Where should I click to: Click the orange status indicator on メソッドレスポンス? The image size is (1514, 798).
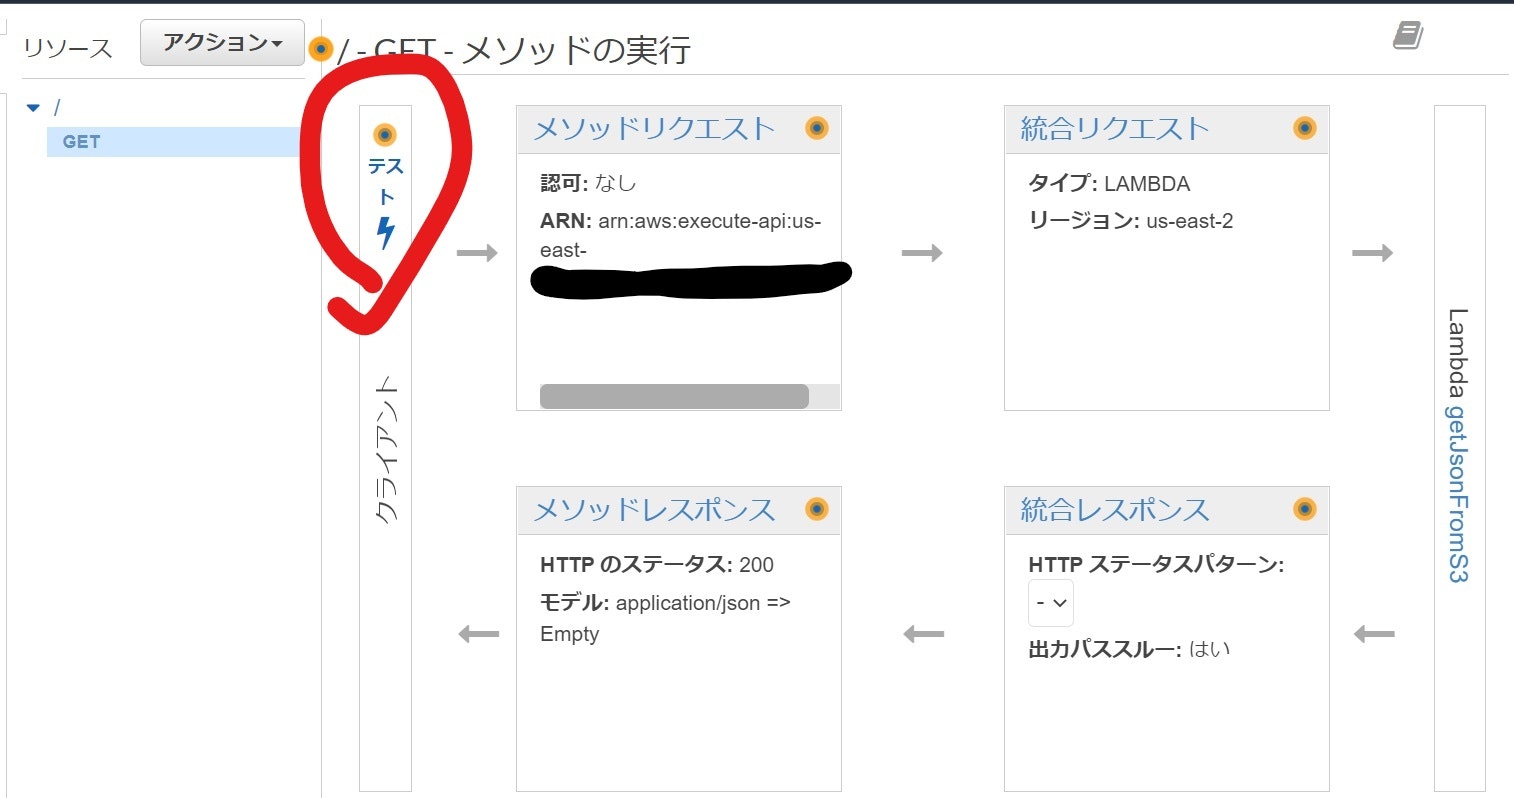click(817, 510)
